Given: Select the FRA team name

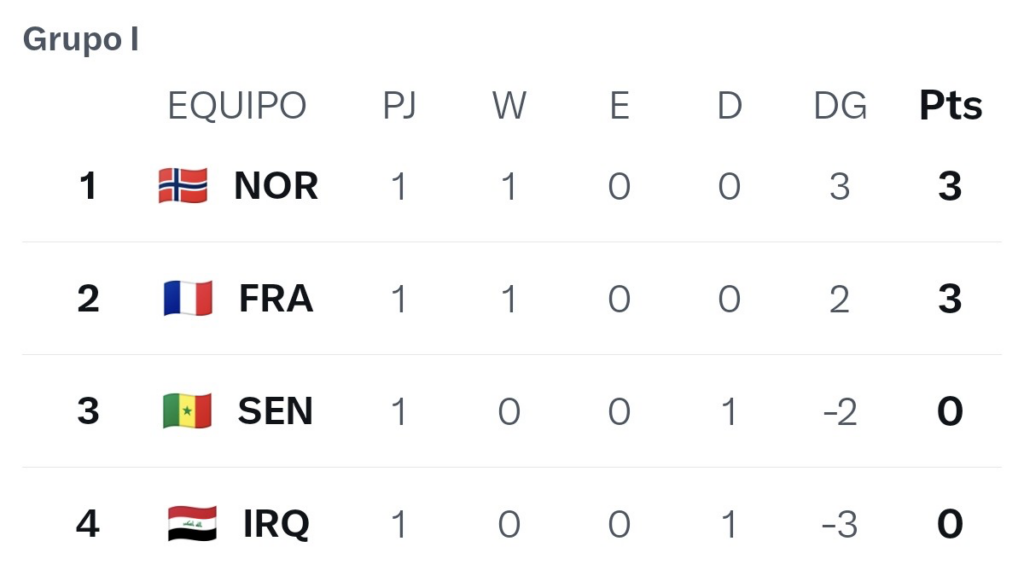Looking at the screenshot, I should click(x=276, y=299).
